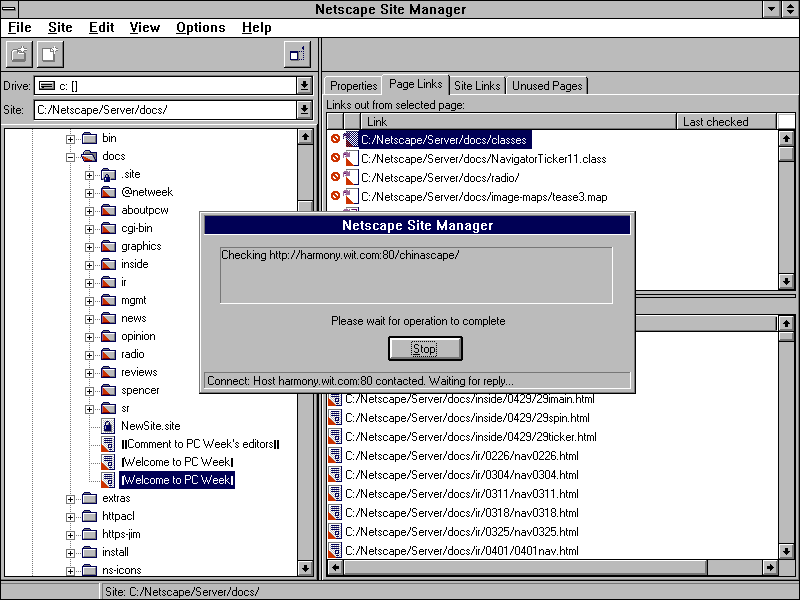This screenshot has height=600, width=800.
Task: Switch to the Unused Pages tab
Action: click(x=547, y=86)
